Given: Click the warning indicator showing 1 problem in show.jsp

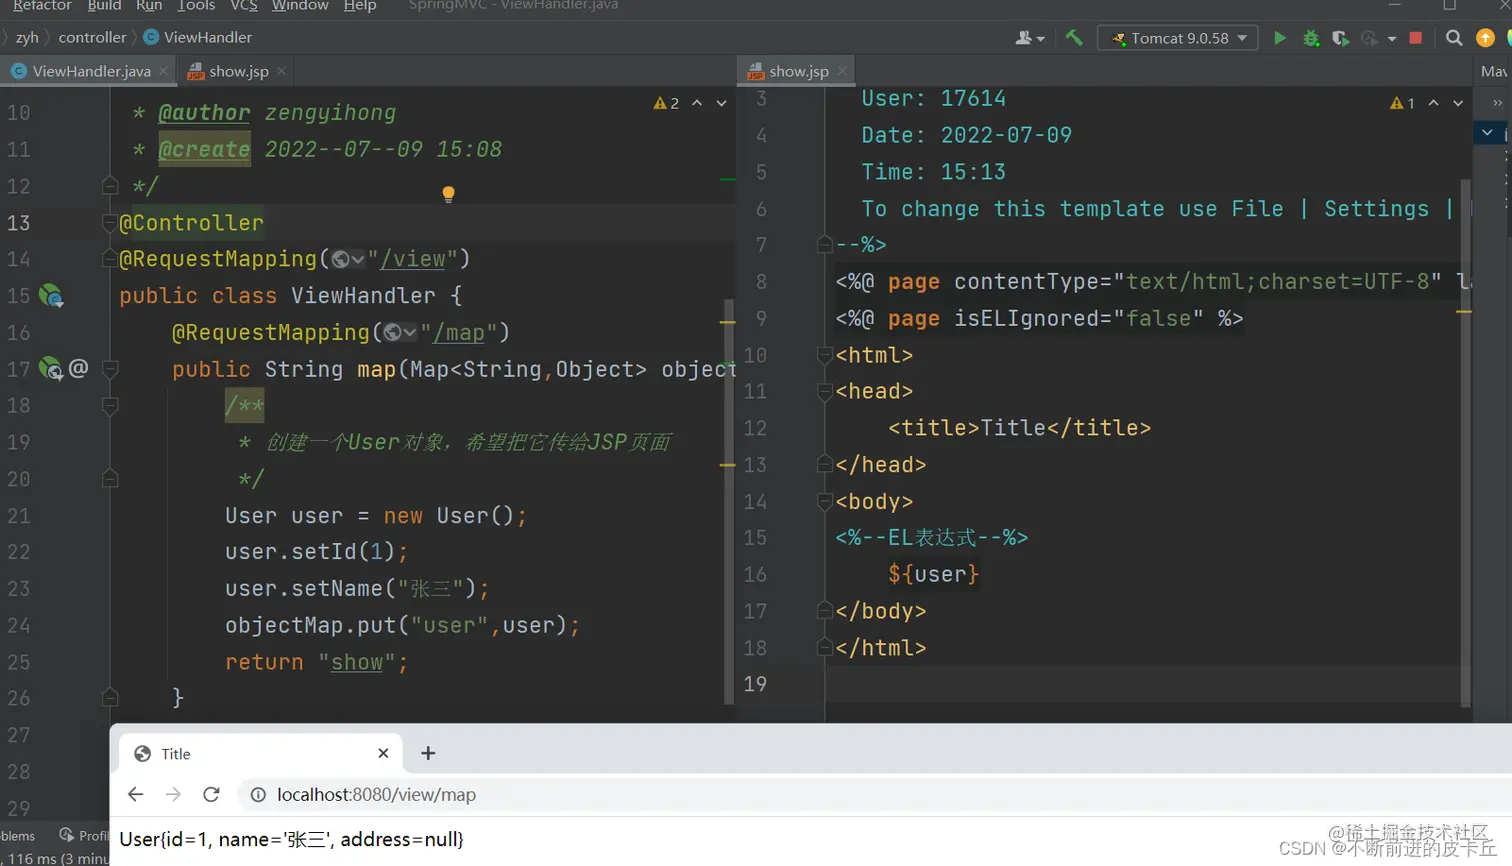Looking at the screenshot, I should 1402,103.
